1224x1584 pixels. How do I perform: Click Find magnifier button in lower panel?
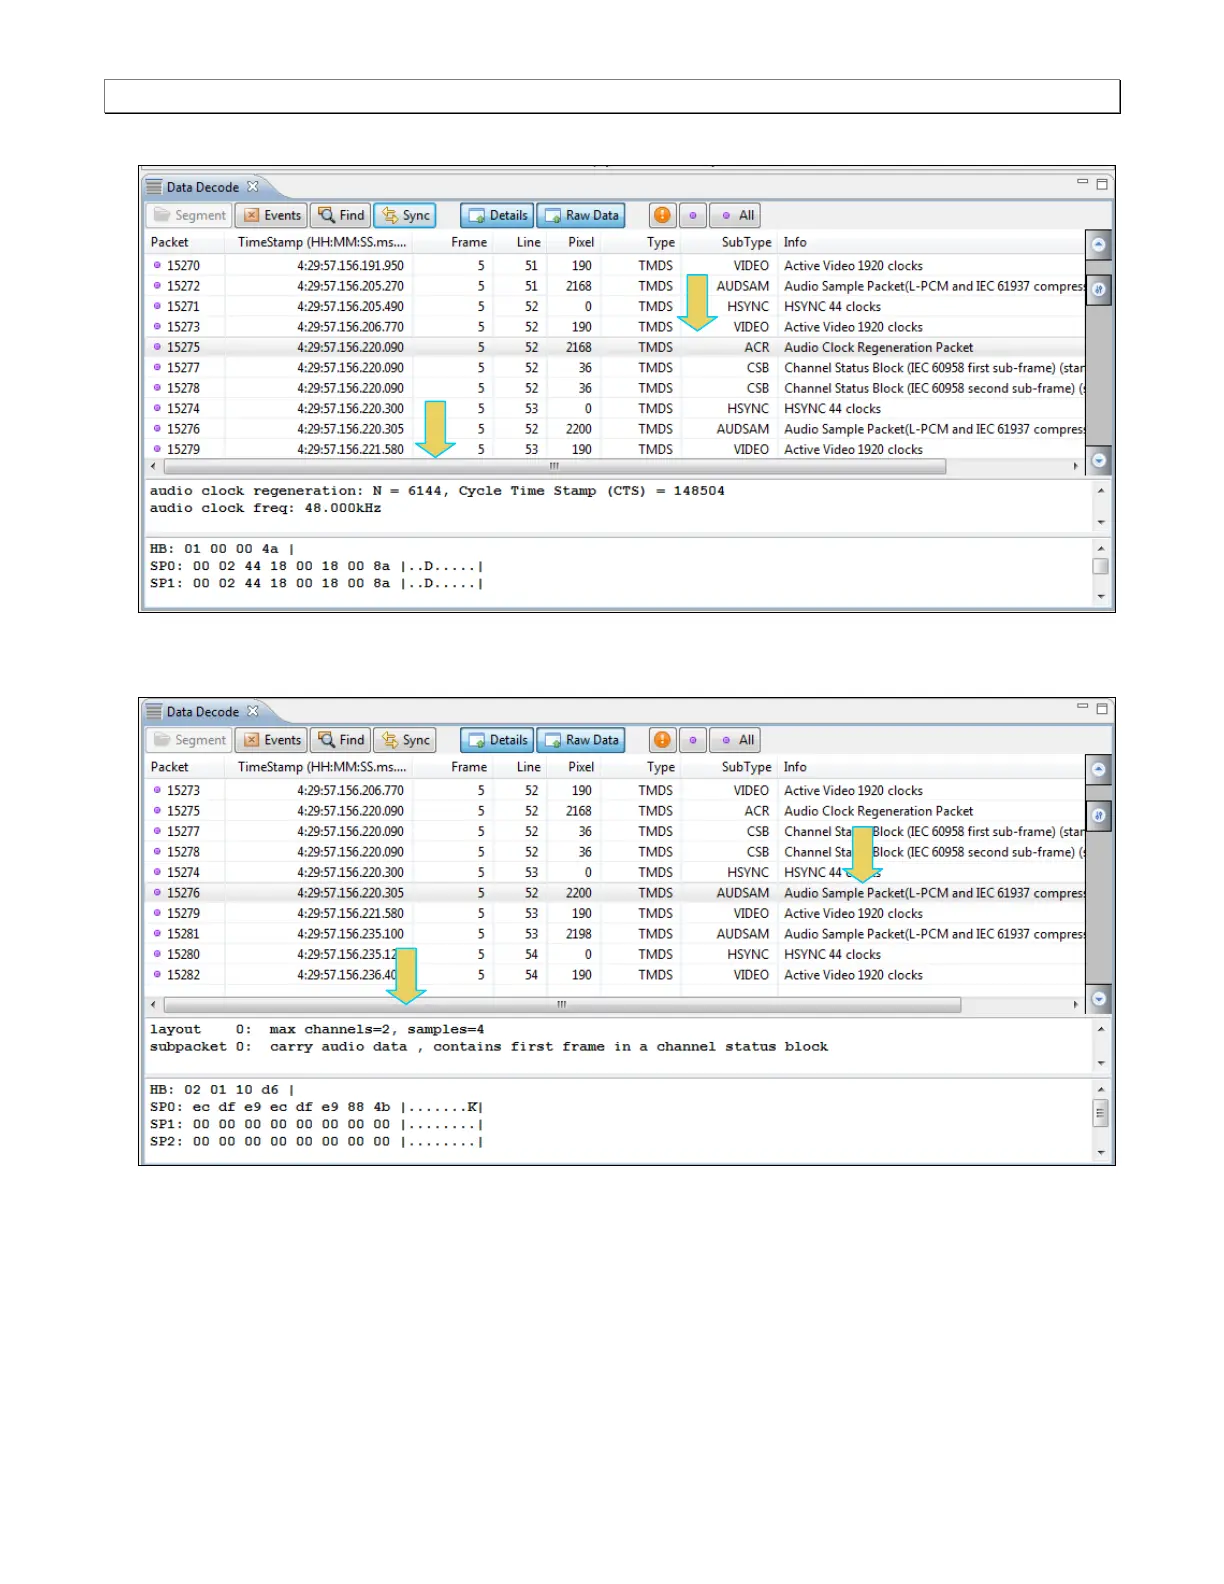pos(340,740)
